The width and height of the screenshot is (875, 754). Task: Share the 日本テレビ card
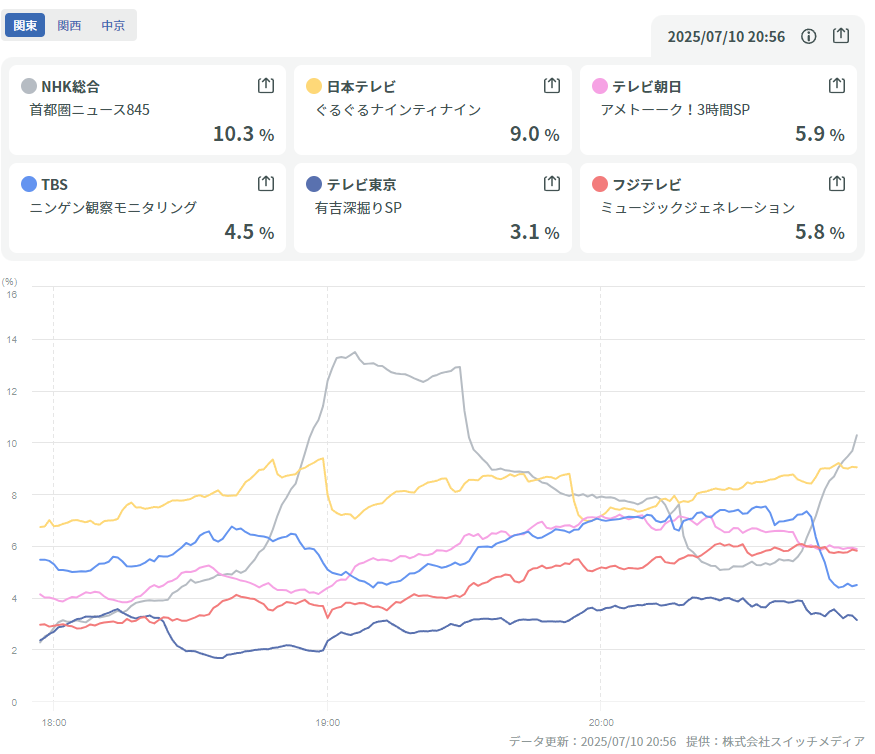coord(552,85)
